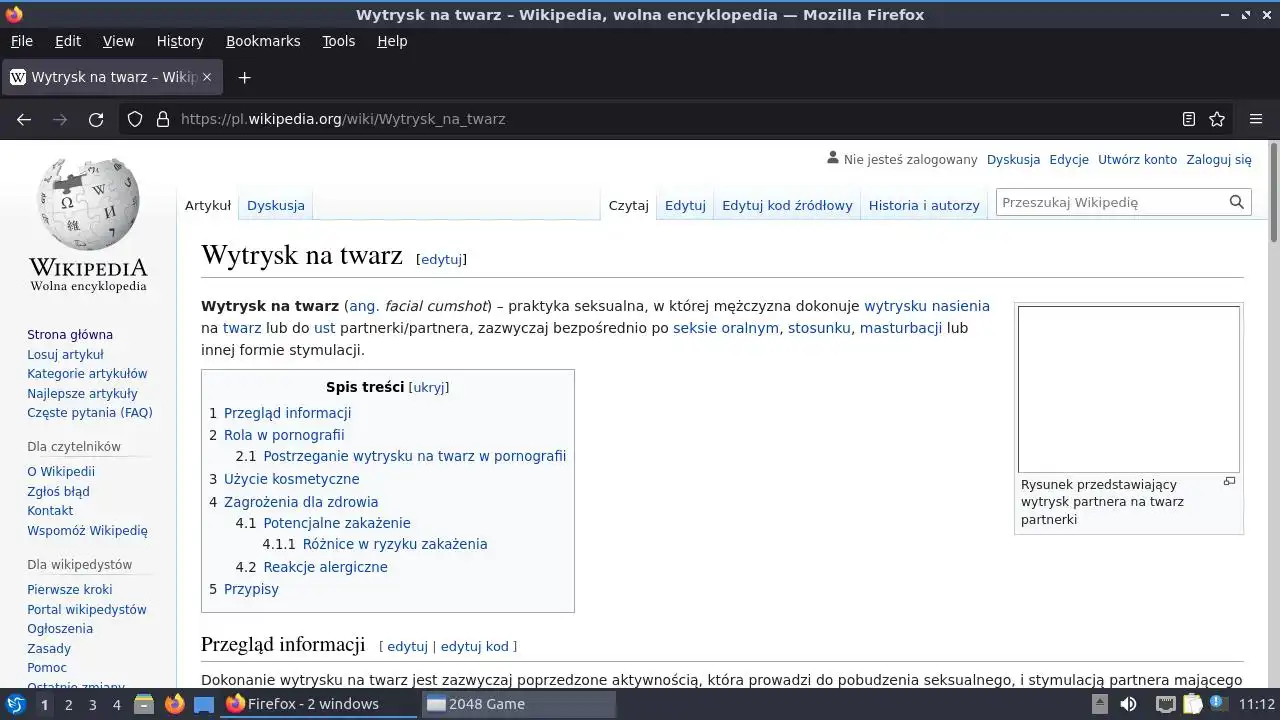Click the show desktop taskbar icon

204,704
